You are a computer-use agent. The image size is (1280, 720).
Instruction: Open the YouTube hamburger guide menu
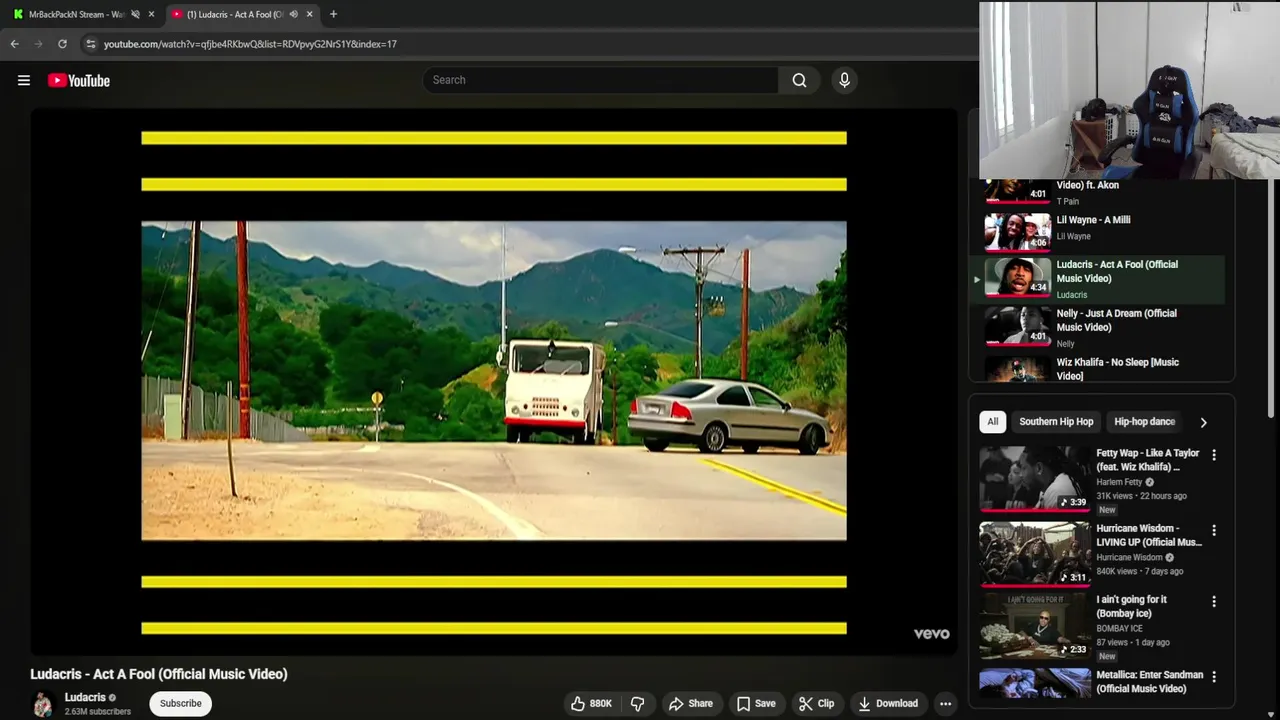(x=24, y=81)
